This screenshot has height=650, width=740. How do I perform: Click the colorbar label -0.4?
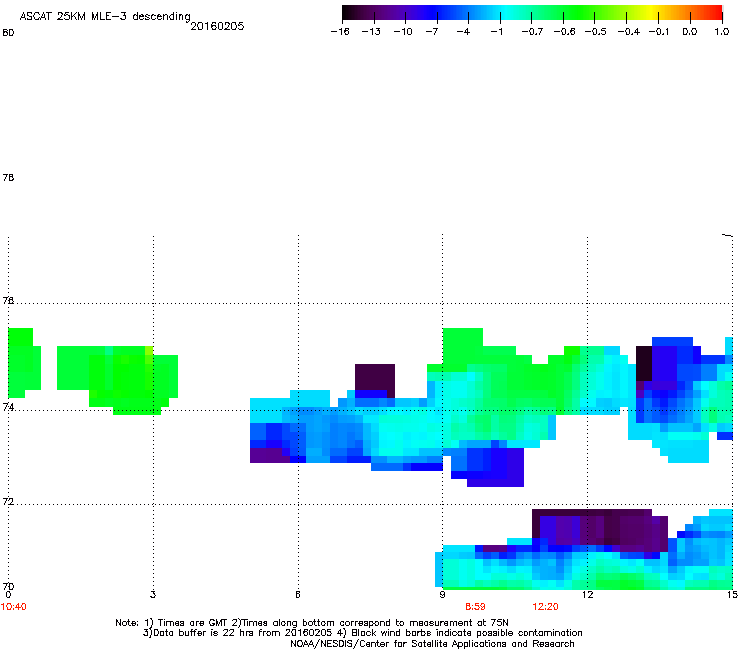pyautogui.click(x=629, y=32)
